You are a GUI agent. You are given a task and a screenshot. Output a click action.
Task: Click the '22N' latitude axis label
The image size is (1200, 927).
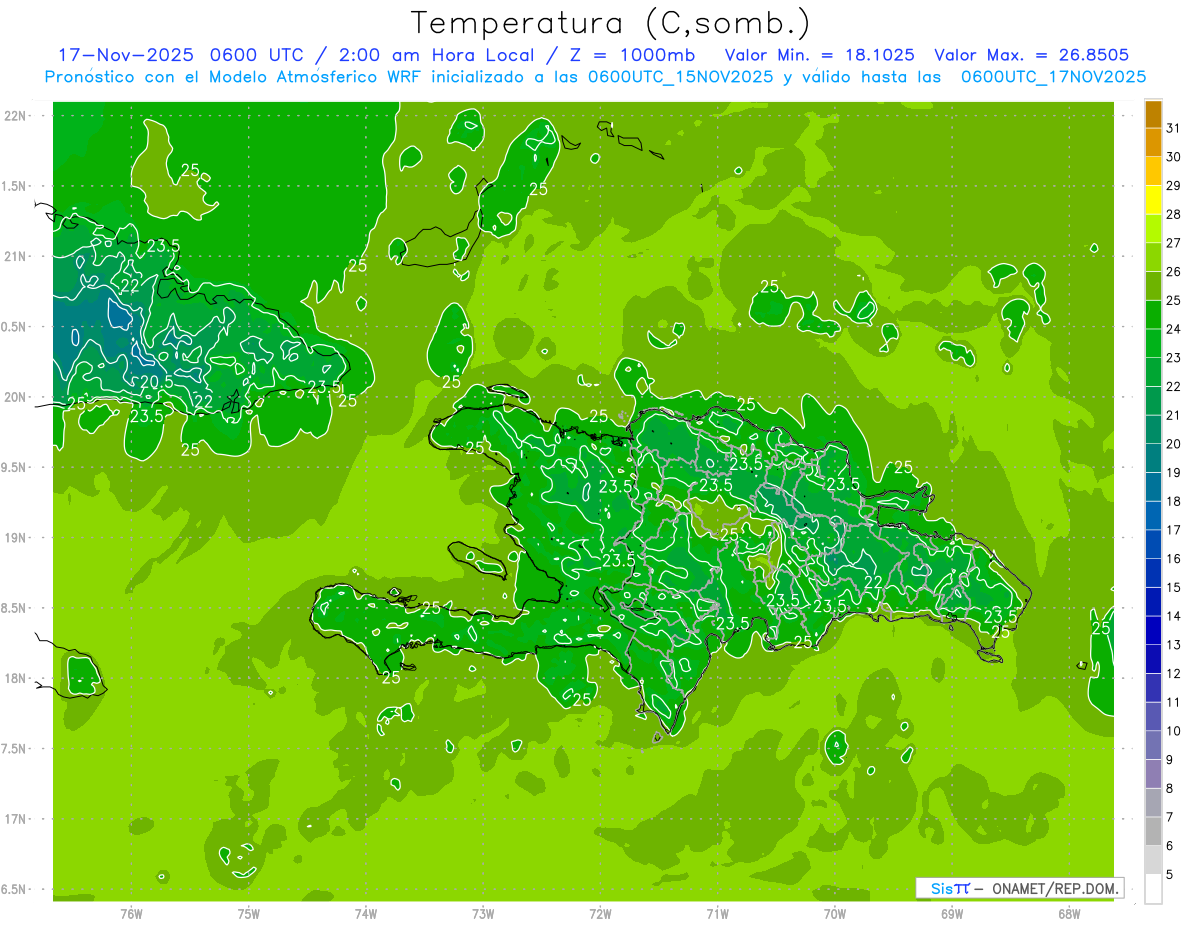[x=15, y=116]
